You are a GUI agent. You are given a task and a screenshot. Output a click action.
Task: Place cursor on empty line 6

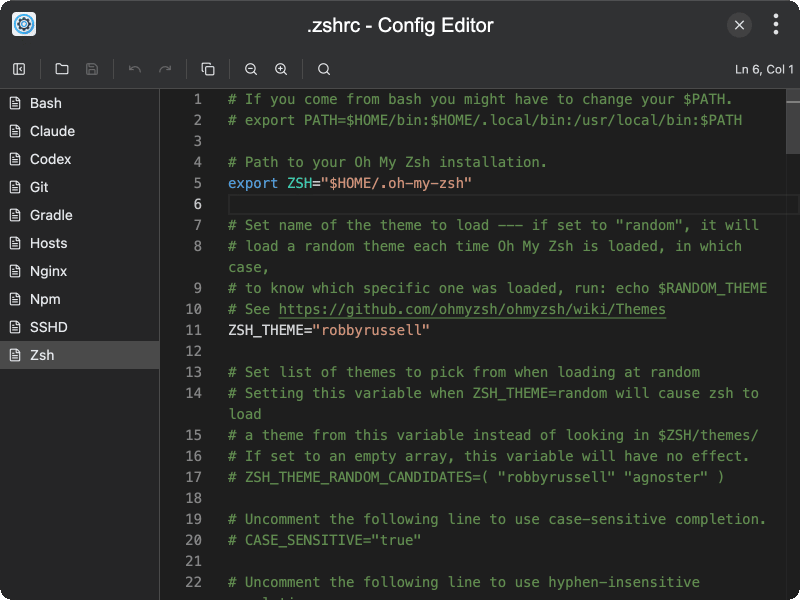(500, 204)
